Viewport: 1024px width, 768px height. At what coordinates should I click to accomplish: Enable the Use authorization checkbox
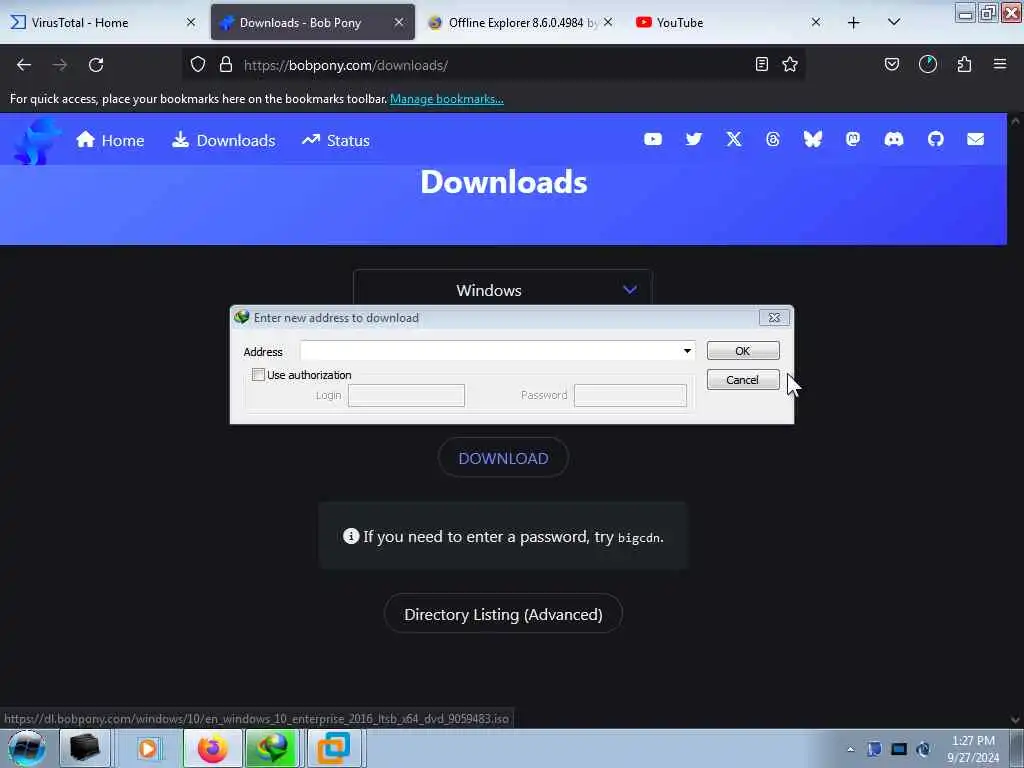pos(259,375)
